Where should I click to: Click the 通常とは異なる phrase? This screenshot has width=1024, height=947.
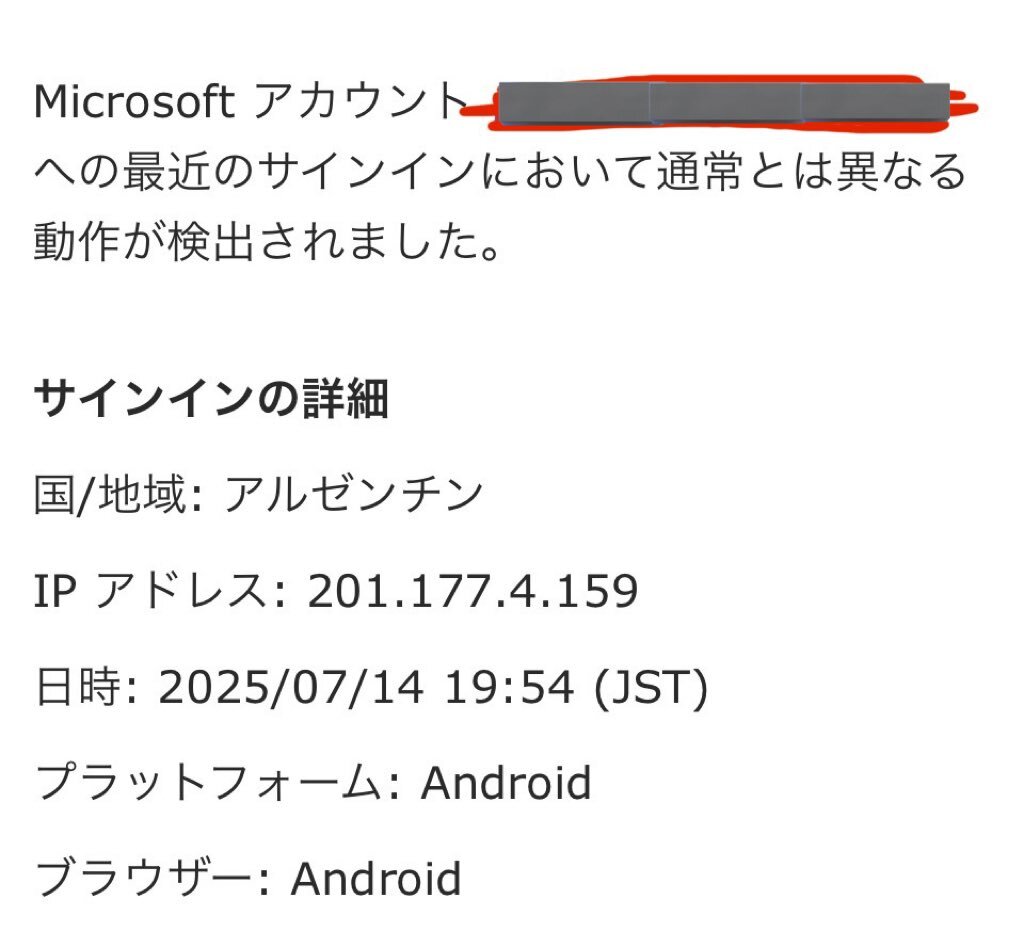(810, 172)
